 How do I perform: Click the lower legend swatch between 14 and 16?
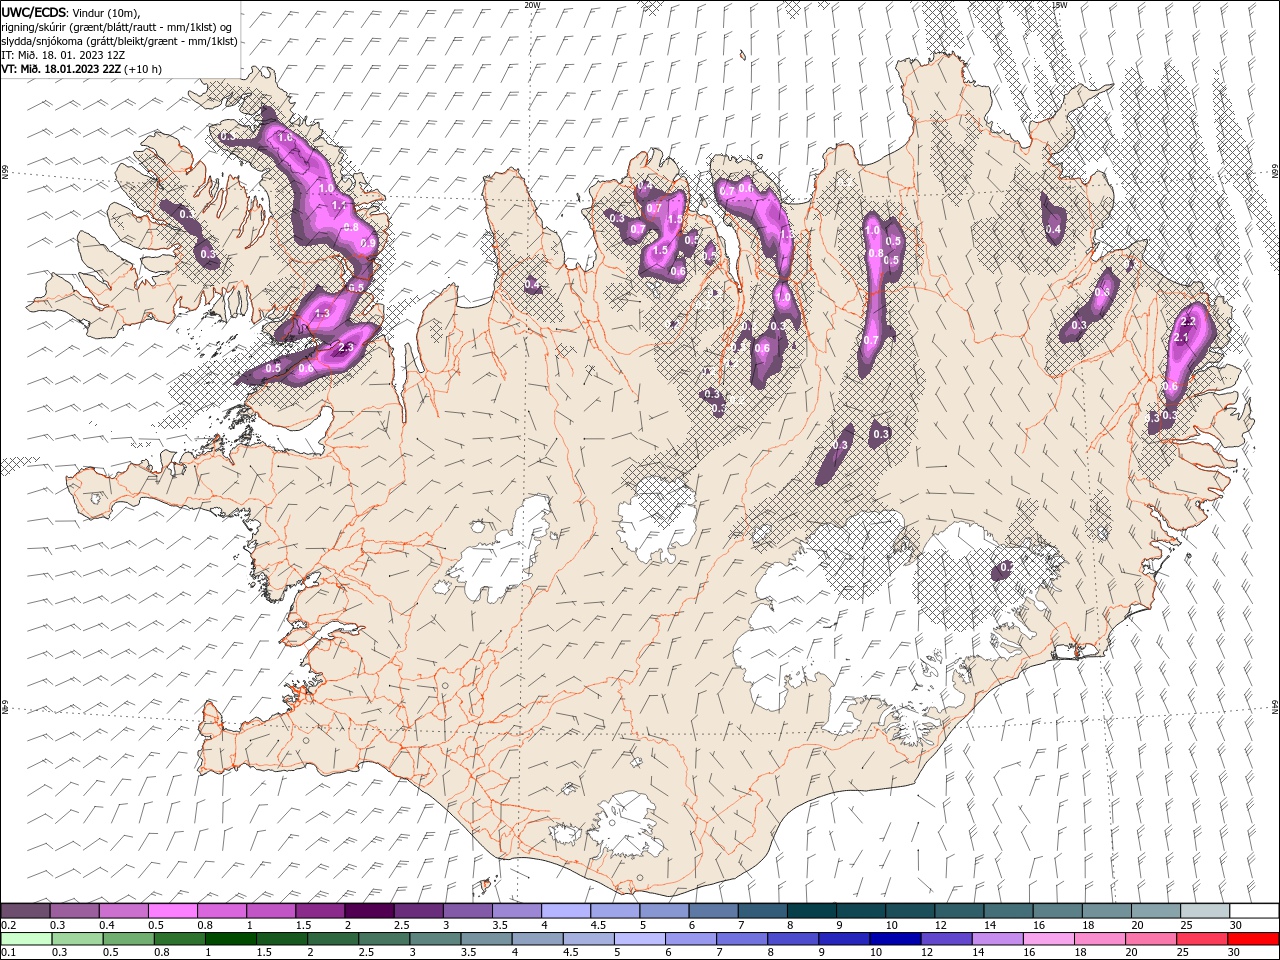point(997,939)
